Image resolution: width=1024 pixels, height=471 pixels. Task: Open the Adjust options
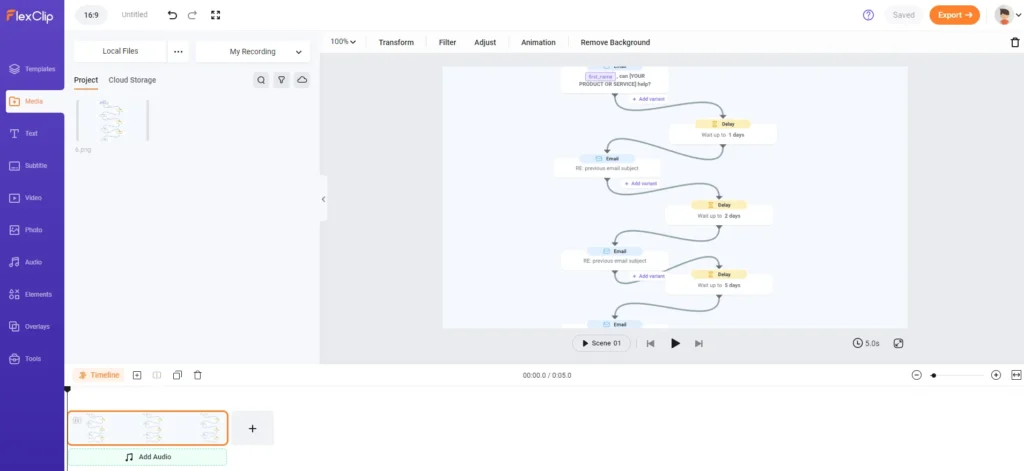[485, 42]
